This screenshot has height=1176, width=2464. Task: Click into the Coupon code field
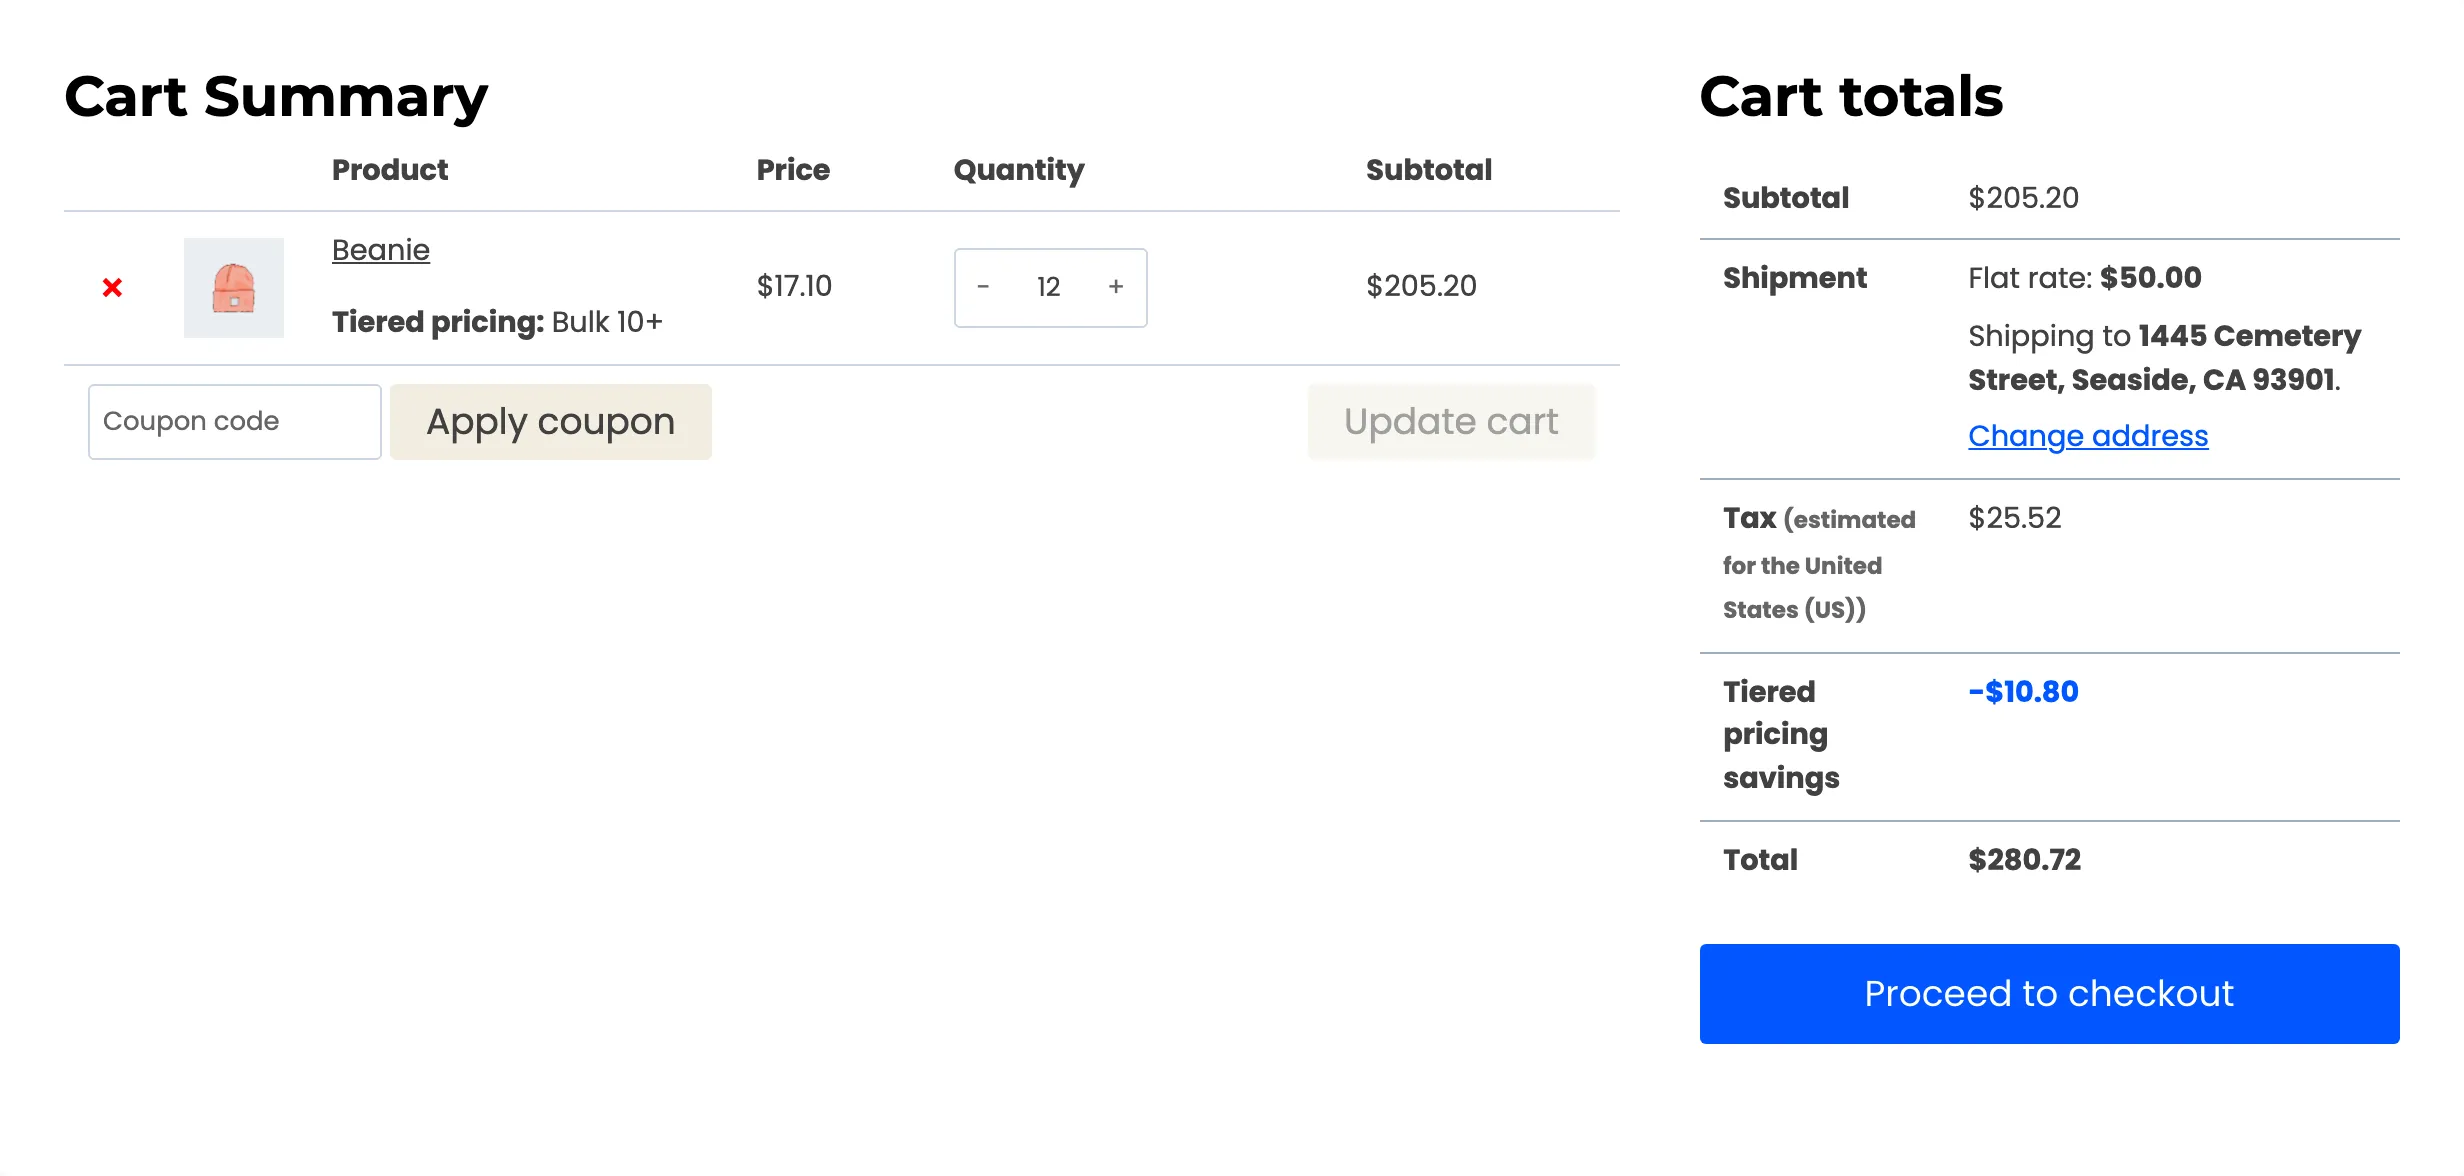(x=235, y=422)
